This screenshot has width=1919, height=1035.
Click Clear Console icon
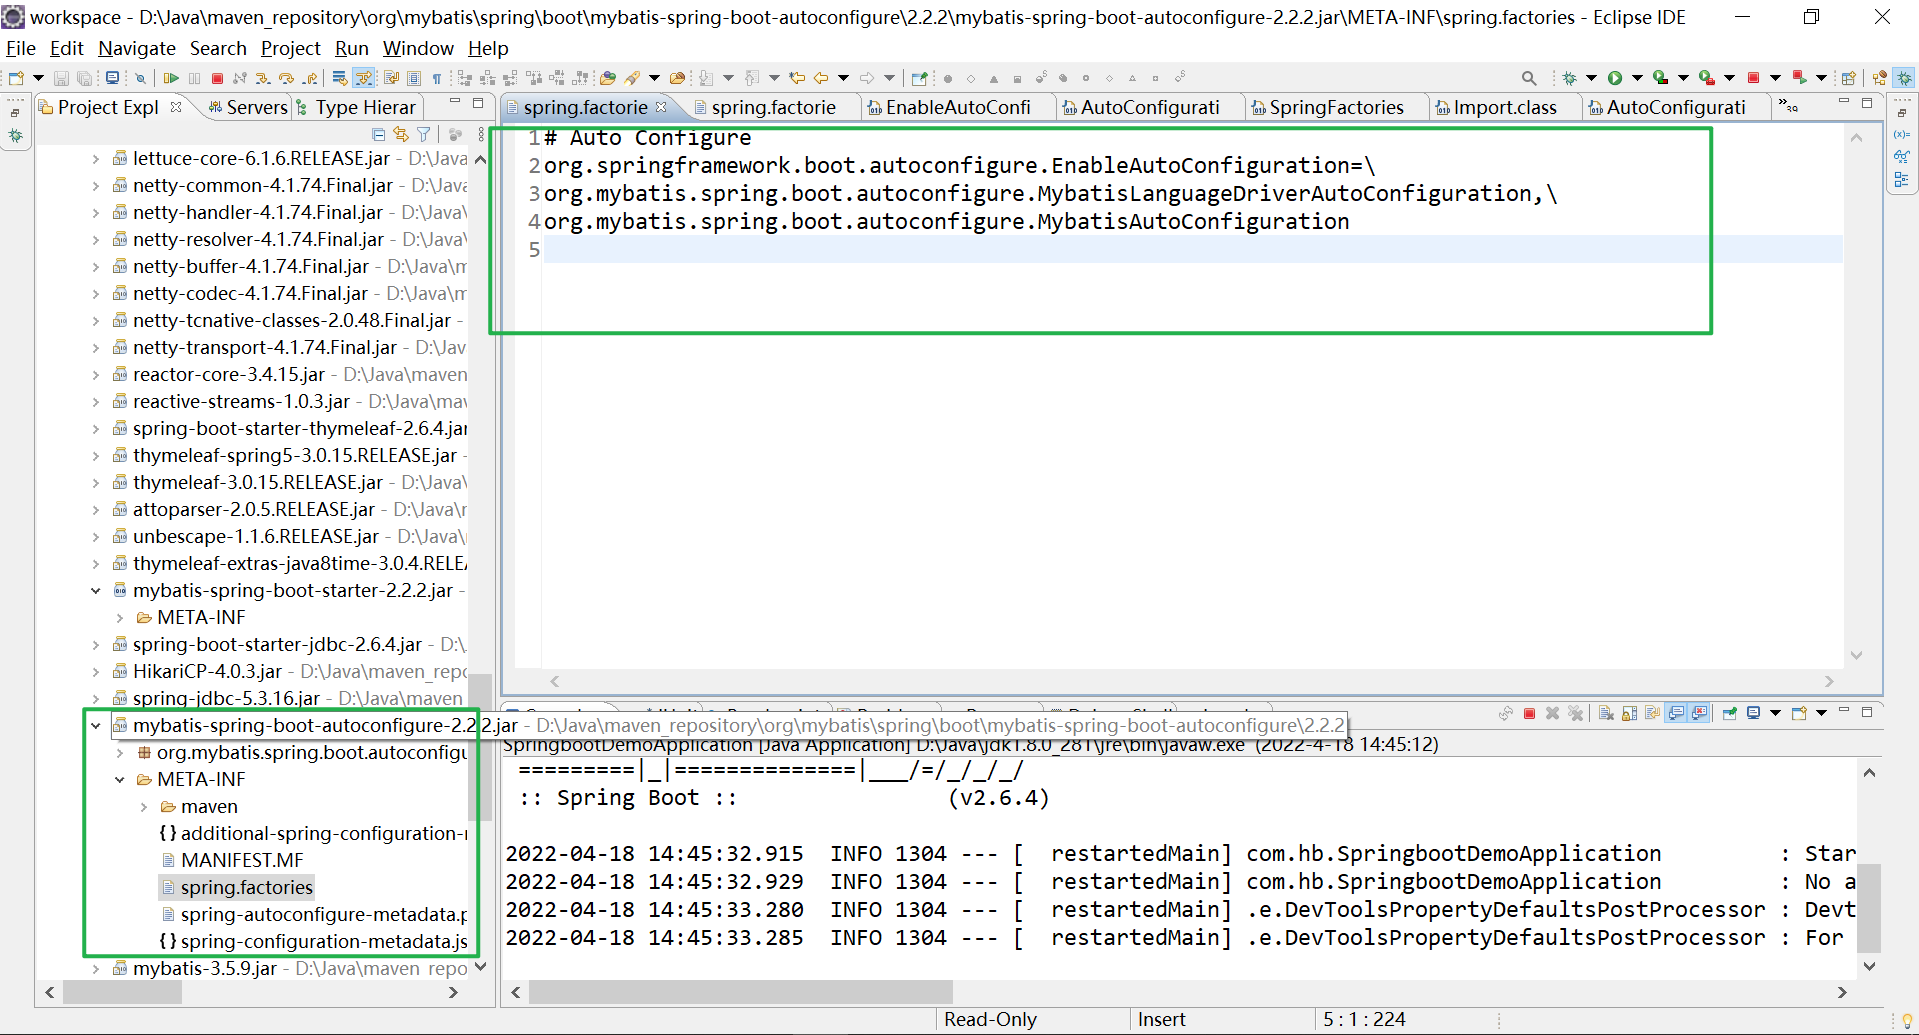[x=1606, y=713]
